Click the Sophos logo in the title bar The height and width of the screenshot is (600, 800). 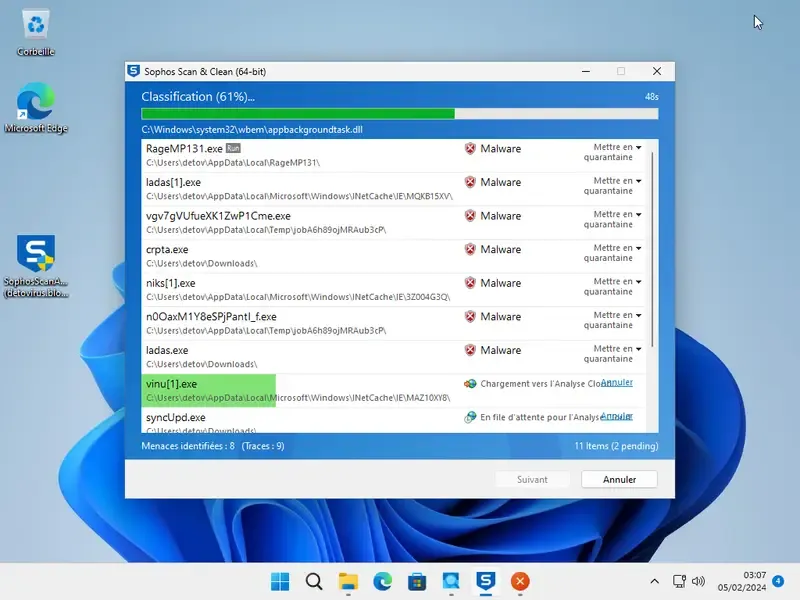click(134, 71)
